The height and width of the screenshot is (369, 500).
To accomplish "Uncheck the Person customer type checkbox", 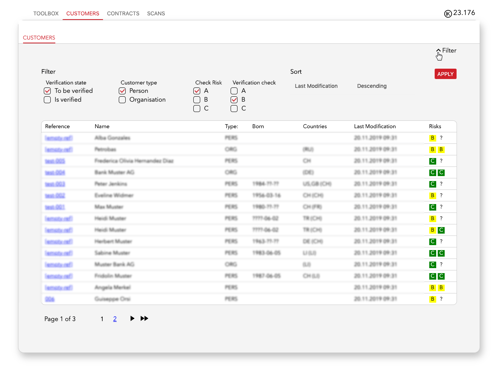I will pos(122,91).
